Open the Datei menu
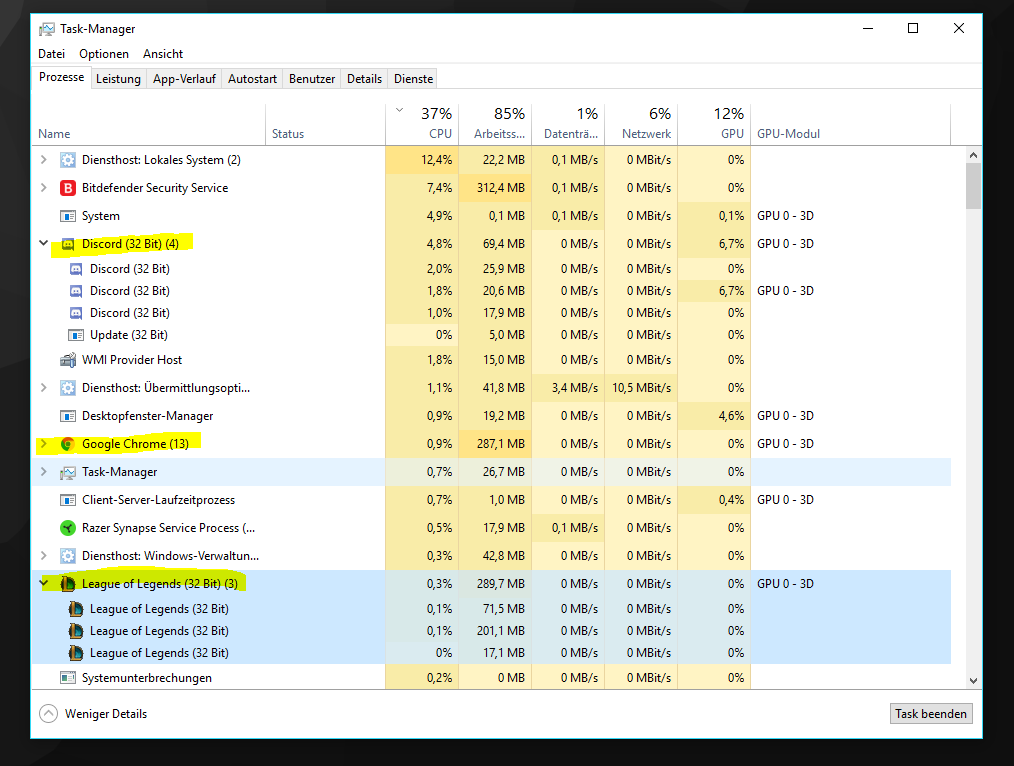This screenshot has height=766, width=1014. pos(51,54)
